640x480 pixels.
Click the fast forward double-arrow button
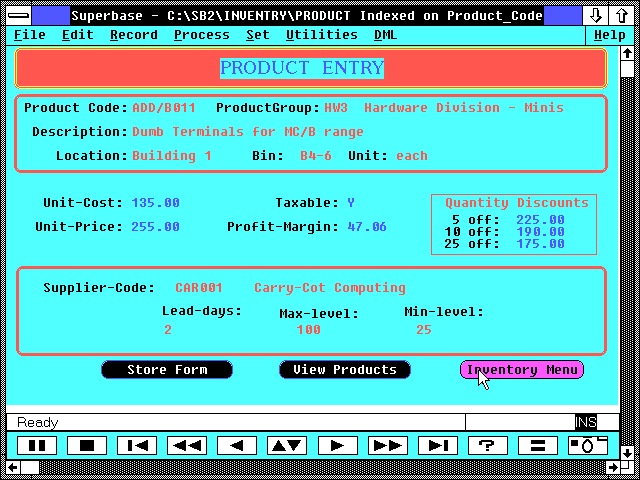point(388,445)
